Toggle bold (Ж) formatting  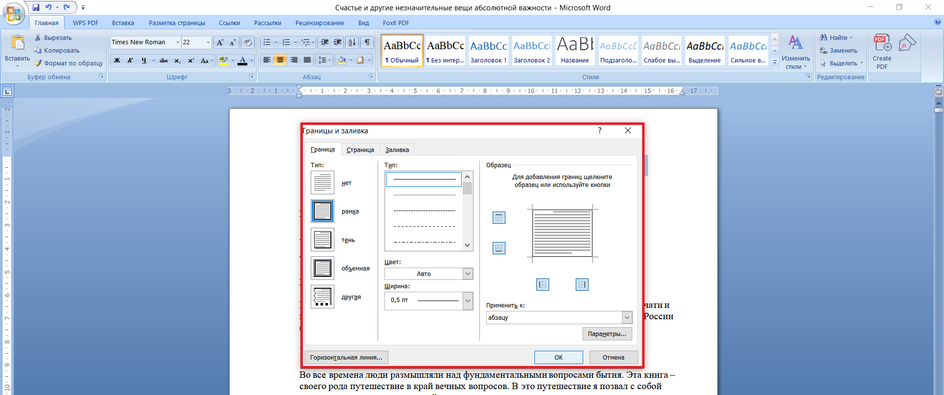pos(117,60)
